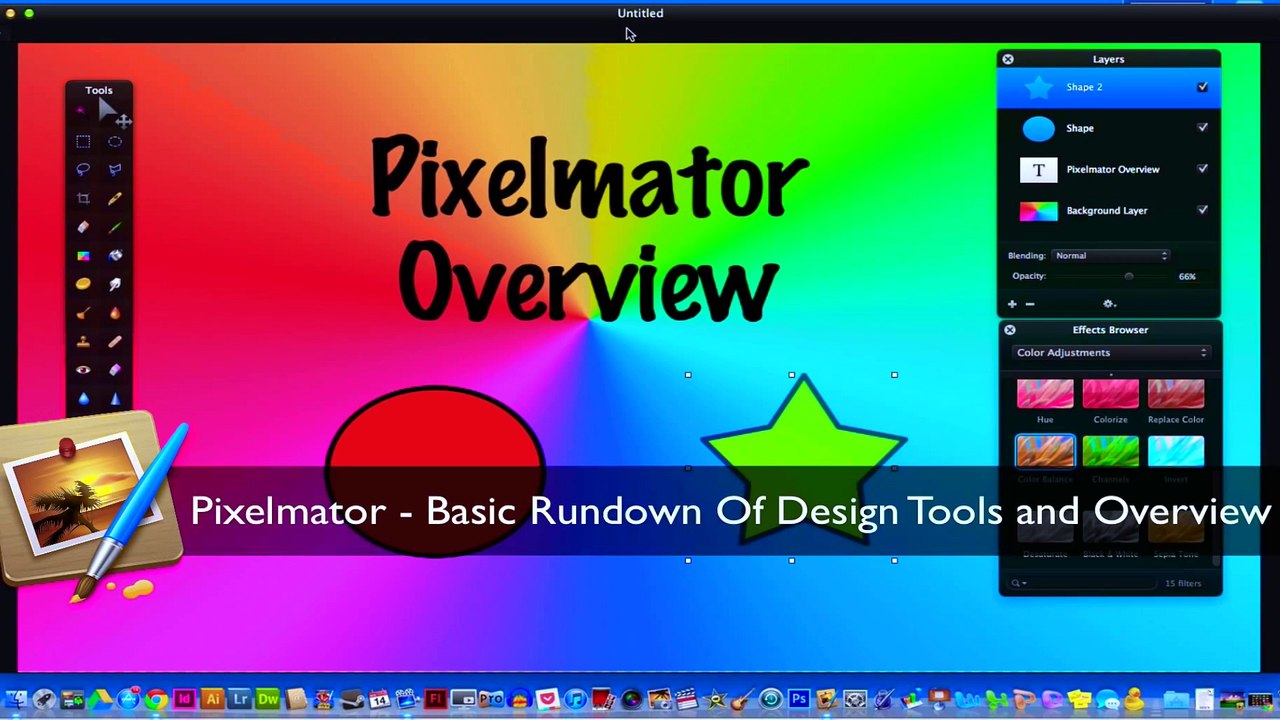
Task: Choose the Lasso tool
Action: click(x=83, y=170)
